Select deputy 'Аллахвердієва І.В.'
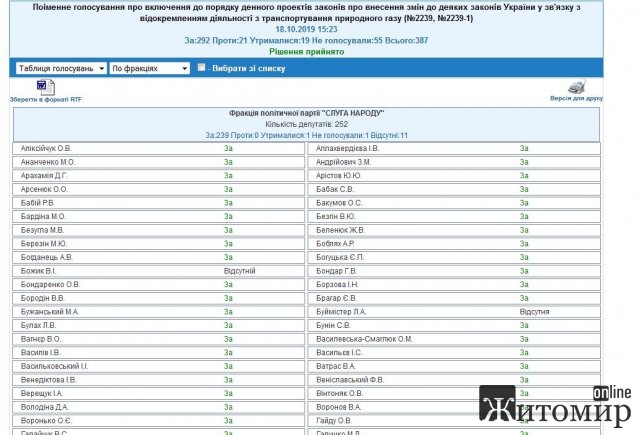Screen dimensions: 640x435 [x=347, y=149]
